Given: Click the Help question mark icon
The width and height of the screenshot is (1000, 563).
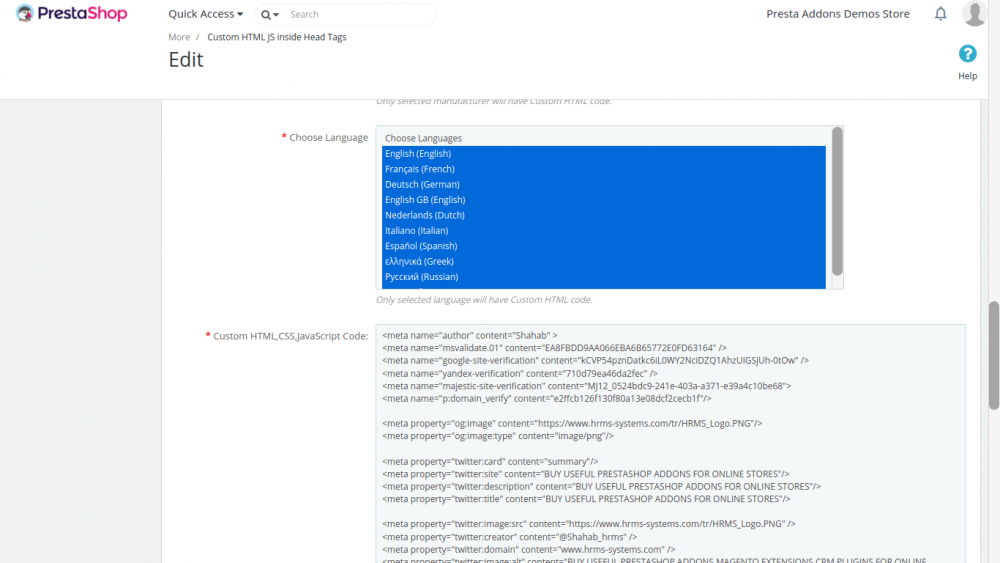Looking at the screenshot, I should (x=967, y=54).
